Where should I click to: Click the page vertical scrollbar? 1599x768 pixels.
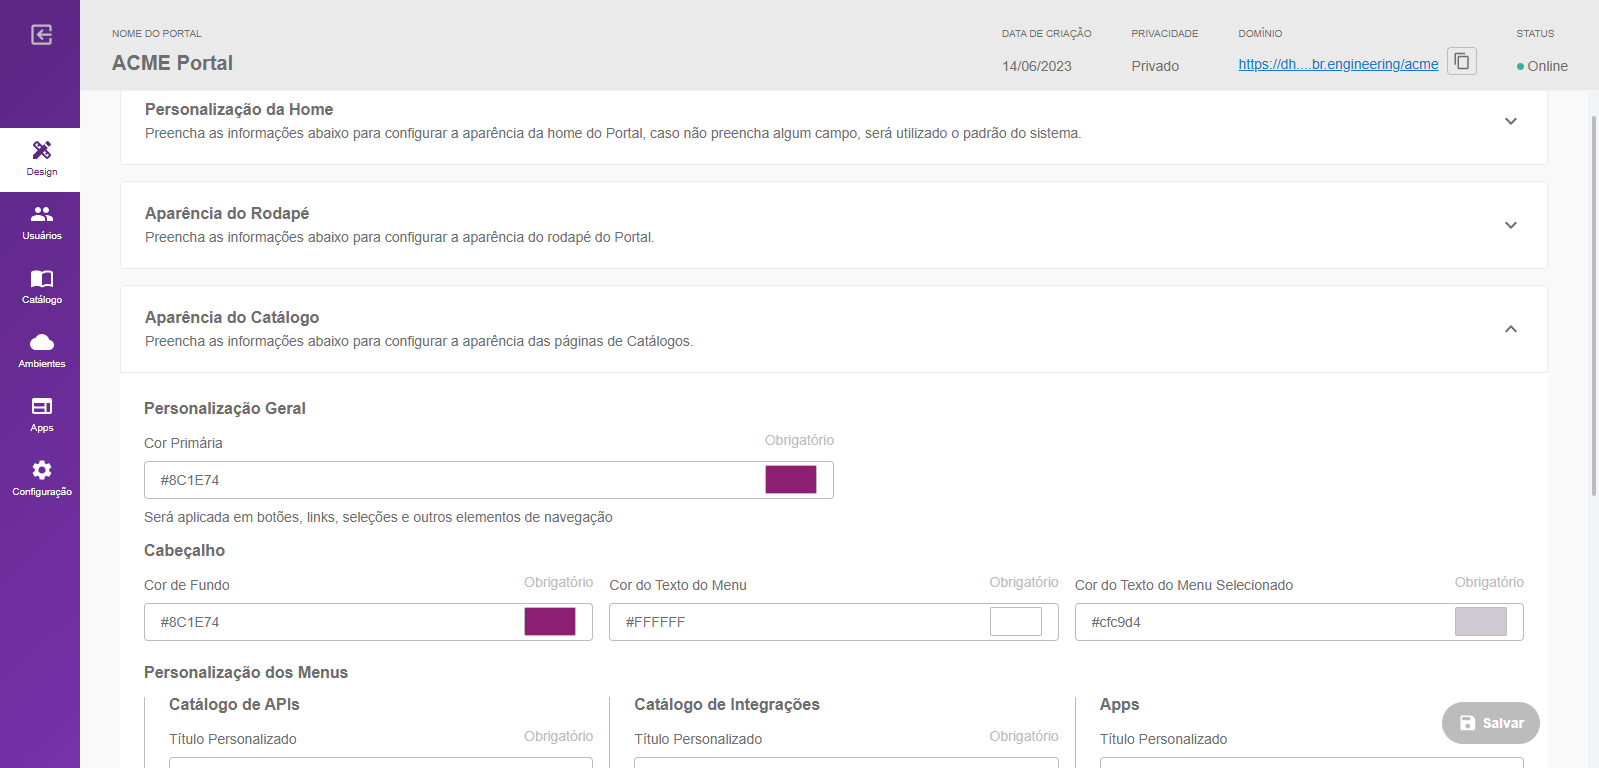coord(1593,300)
